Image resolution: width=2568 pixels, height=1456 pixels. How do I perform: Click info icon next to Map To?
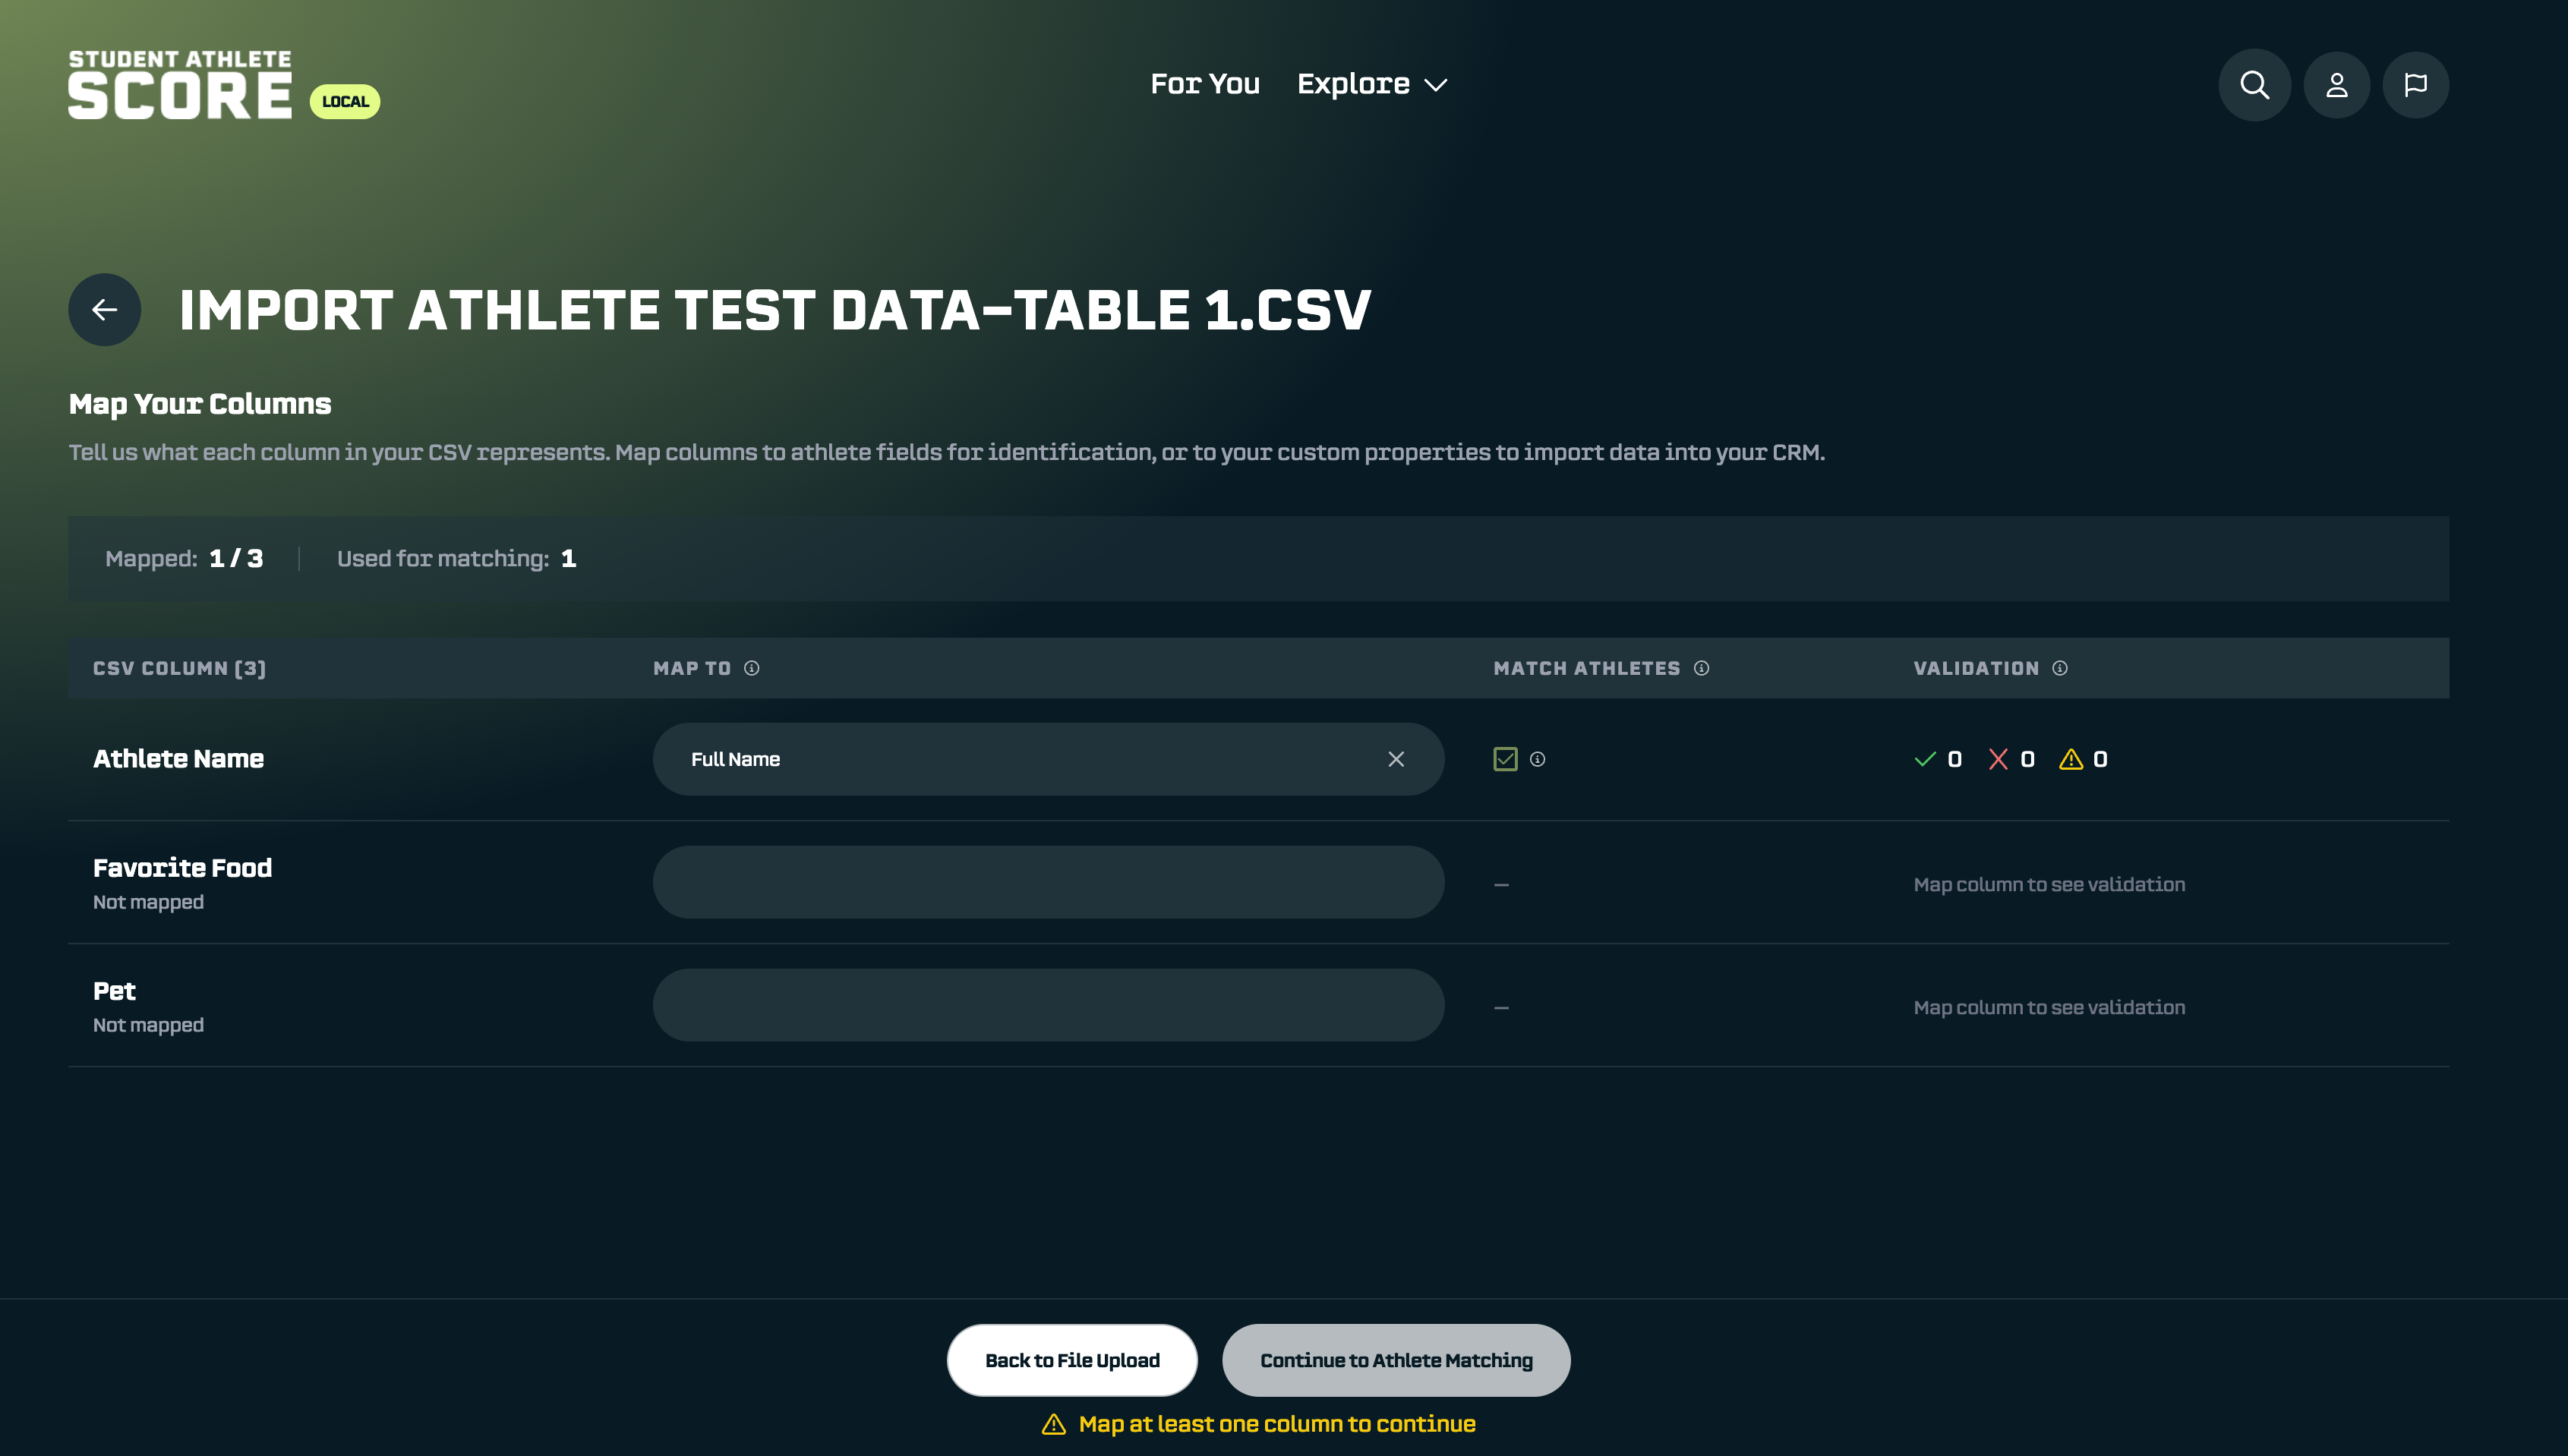click(752, 668)
